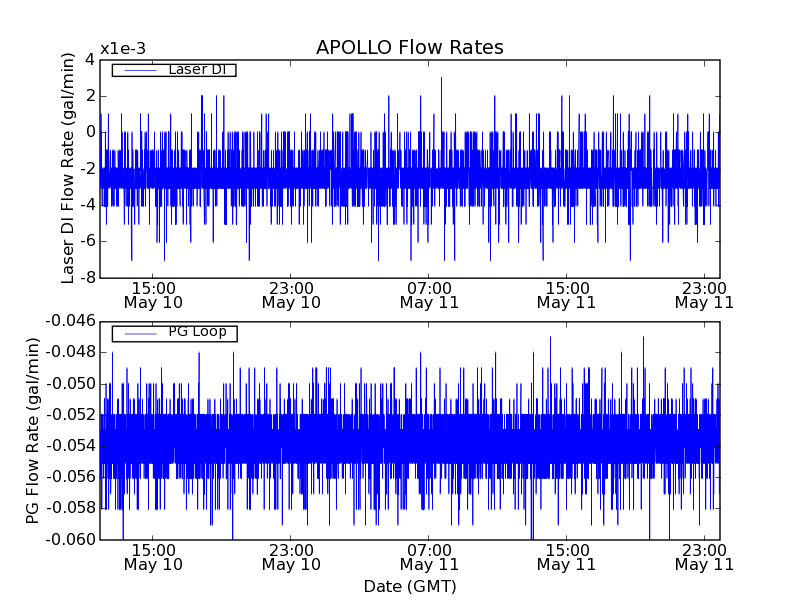Select the PG Flow Rate y-axis label
The image size is (800, 600).
pos(33,430)
